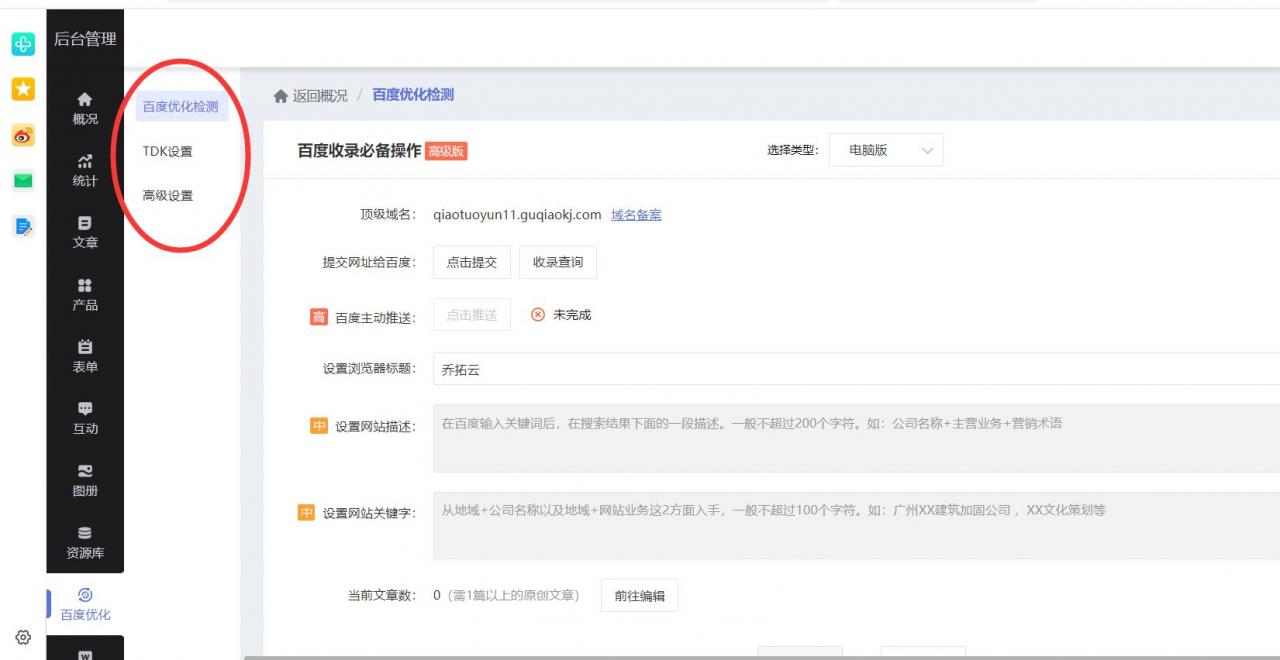Open the 概况 overview section in sidebar

85,106
